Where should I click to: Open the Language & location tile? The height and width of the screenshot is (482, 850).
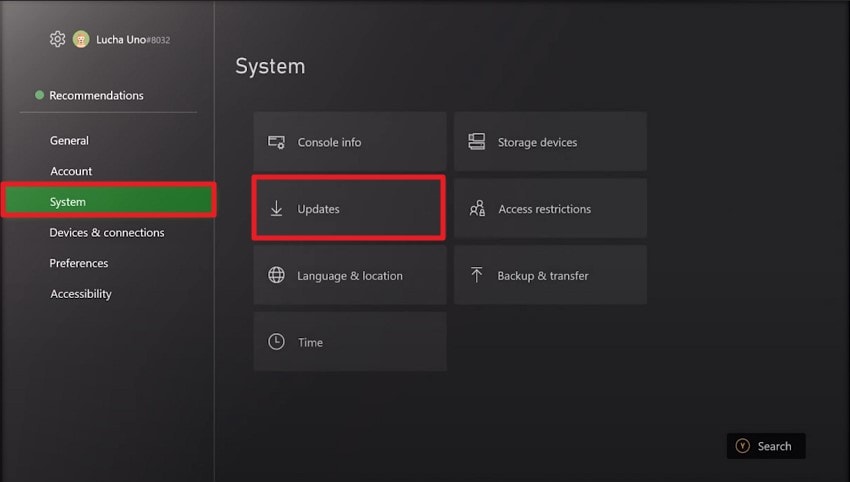[x=350, y=275]
